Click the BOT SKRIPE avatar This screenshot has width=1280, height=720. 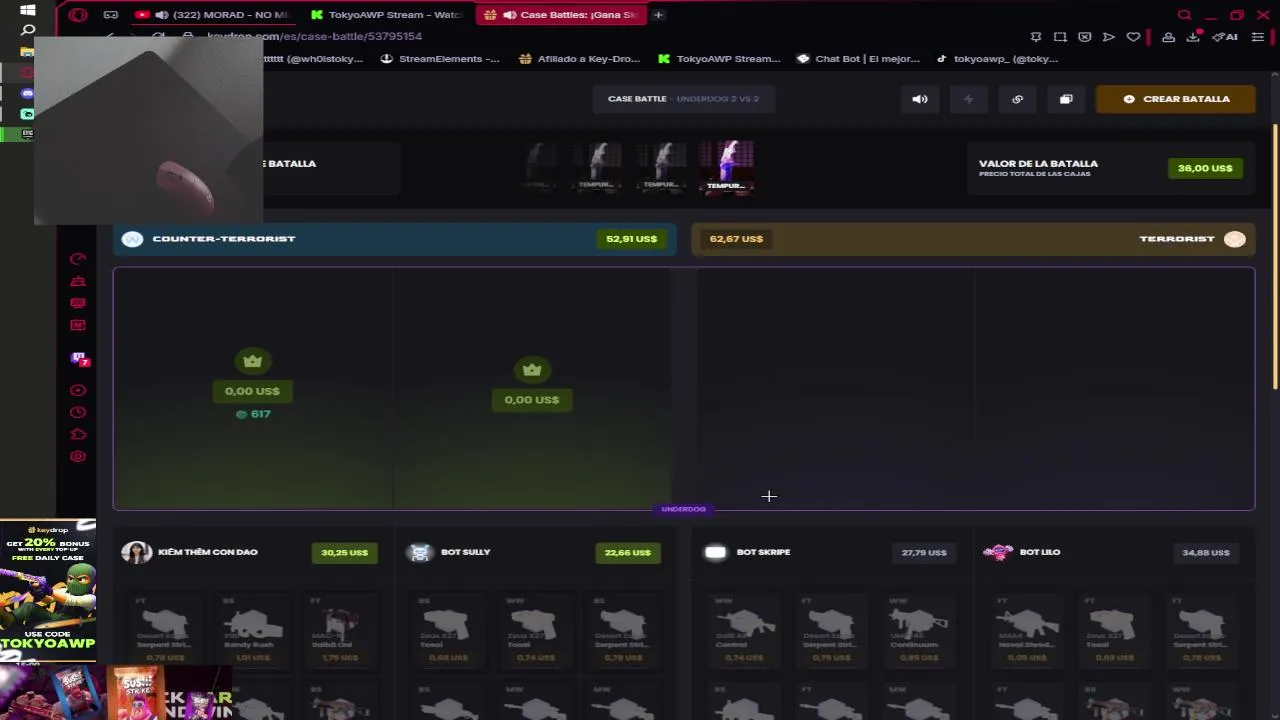point(715,552)
